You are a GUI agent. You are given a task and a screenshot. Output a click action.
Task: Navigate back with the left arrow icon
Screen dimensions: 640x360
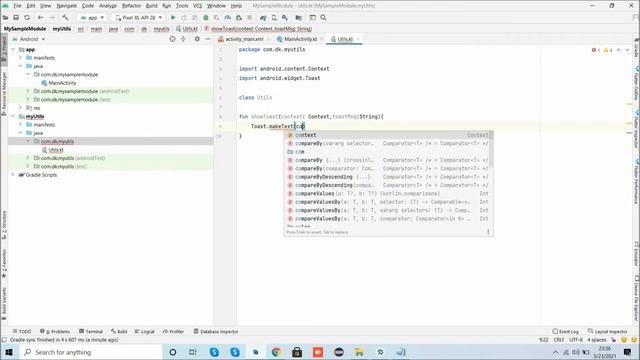tap(40, 18)
